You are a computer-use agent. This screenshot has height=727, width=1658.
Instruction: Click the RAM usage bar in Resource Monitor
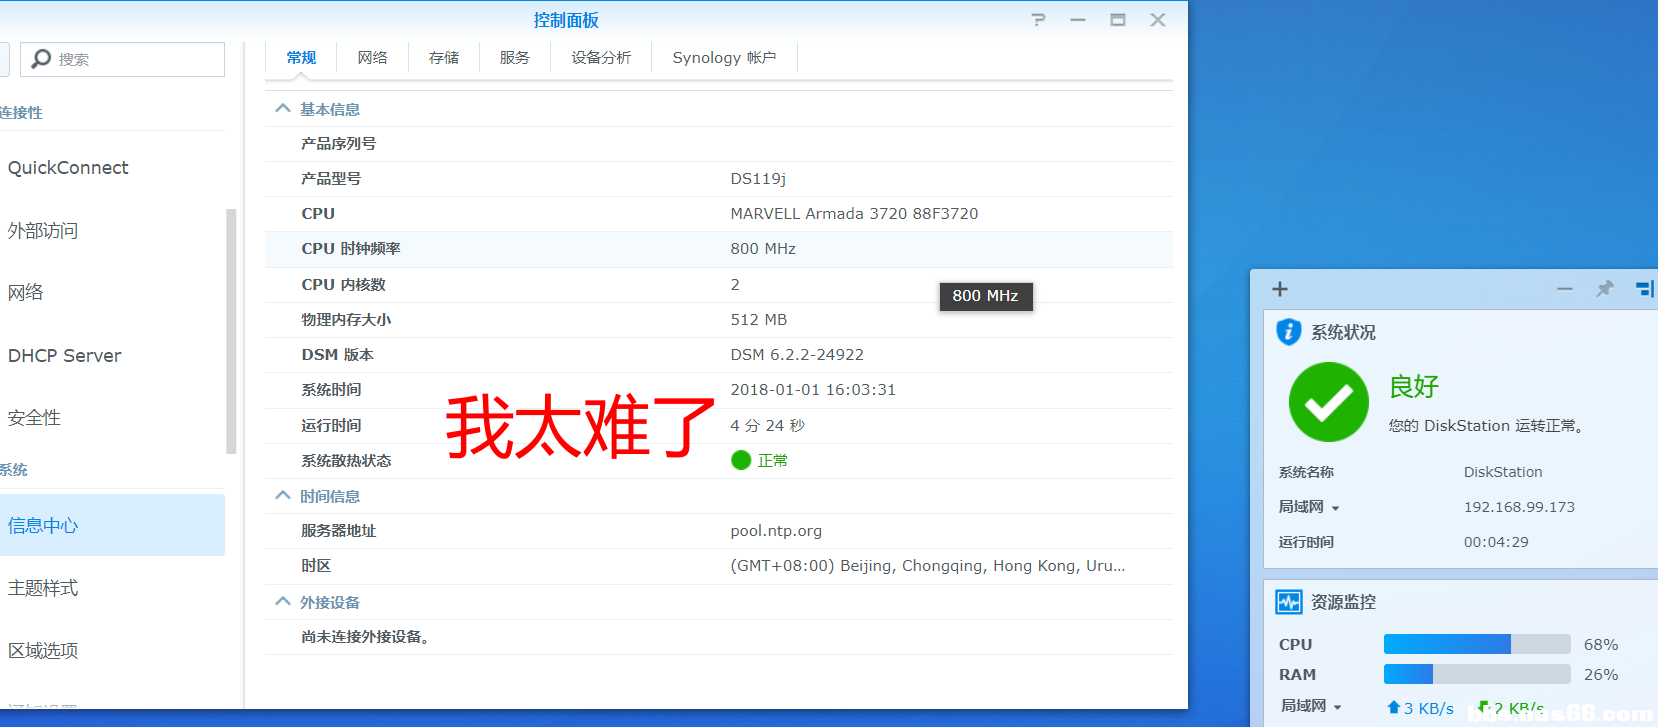(1477, 674)
